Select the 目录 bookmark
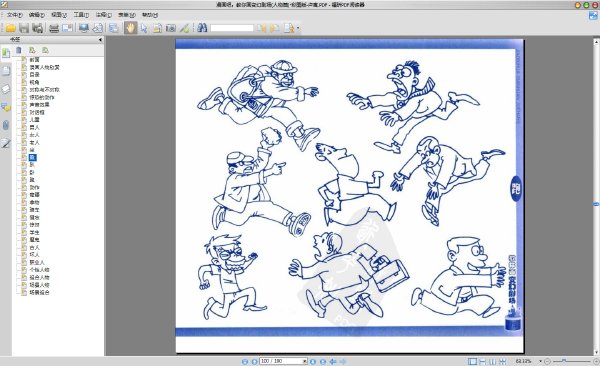The width and height of the screenshot is (600, 366). point(34,75)
